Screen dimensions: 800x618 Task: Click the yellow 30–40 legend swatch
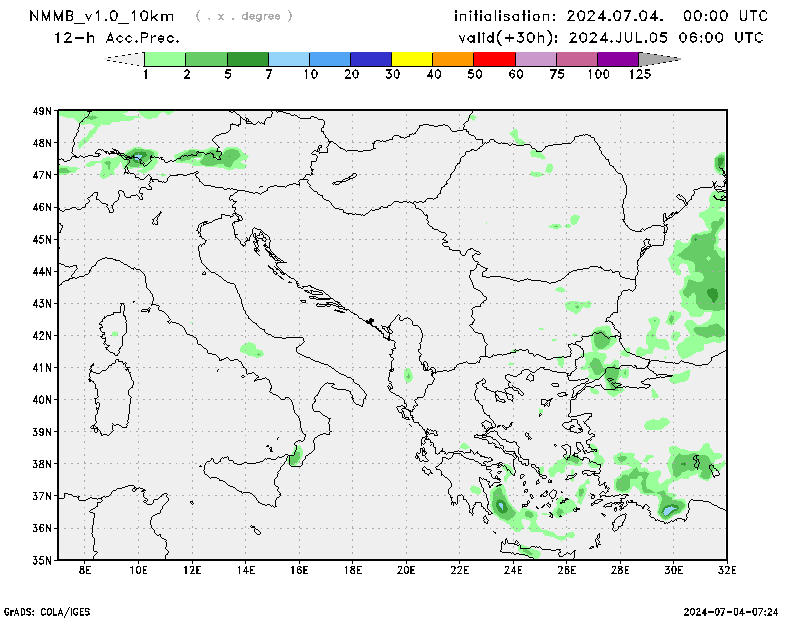[412, 59]
